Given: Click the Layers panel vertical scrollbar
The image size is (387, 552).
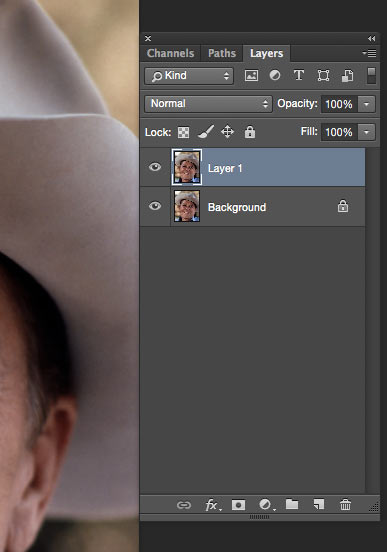Looking at the screenshot, I should (373, 320).
